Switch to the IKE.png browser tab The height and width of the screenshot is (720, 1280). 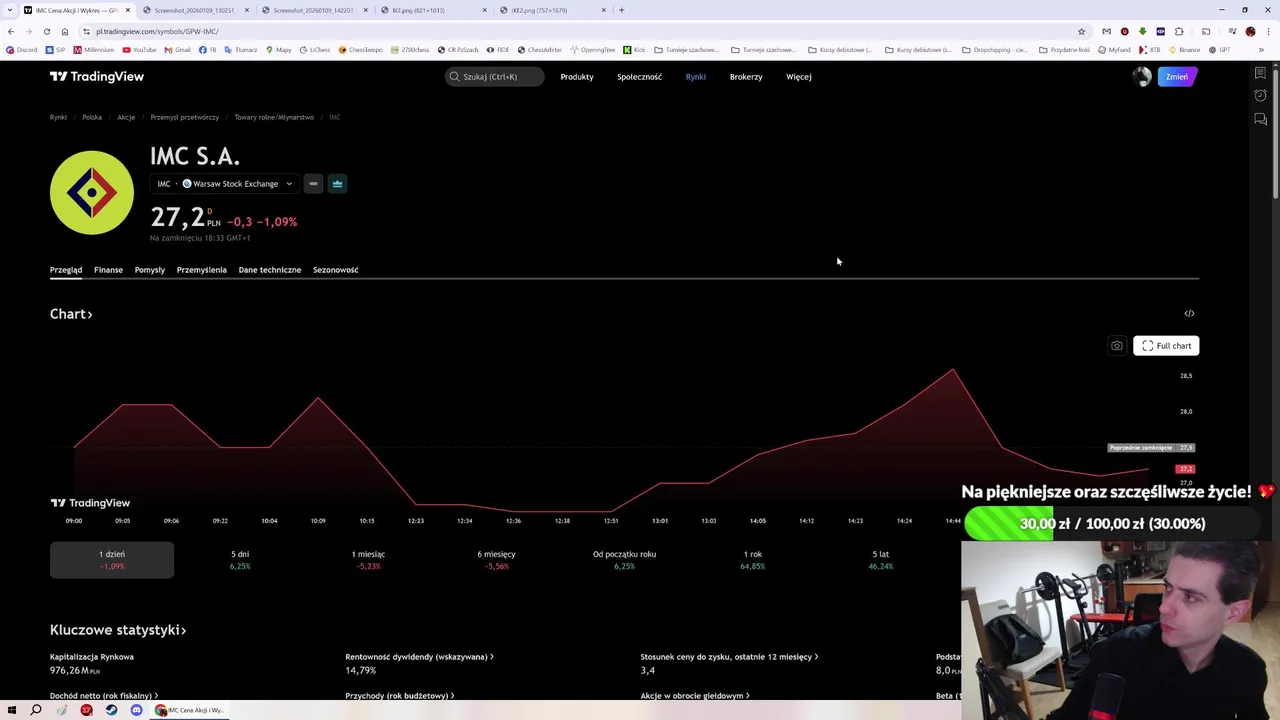[435, 10]
